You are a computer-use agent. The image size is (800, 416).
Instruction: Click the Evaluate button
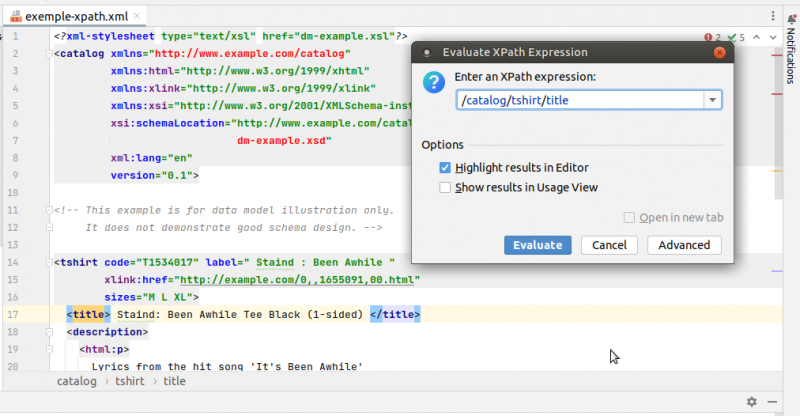tap(538, 245)
